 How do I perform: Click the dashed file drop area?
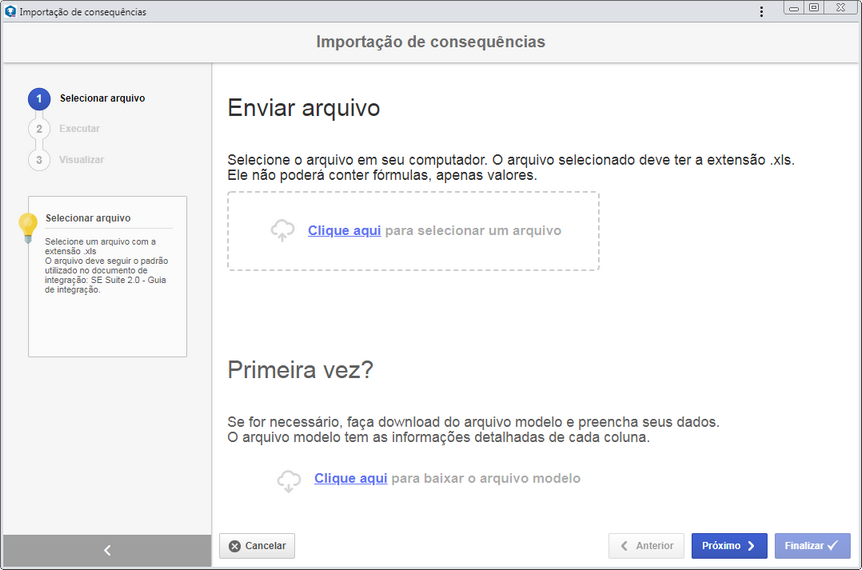click(413, 231)
